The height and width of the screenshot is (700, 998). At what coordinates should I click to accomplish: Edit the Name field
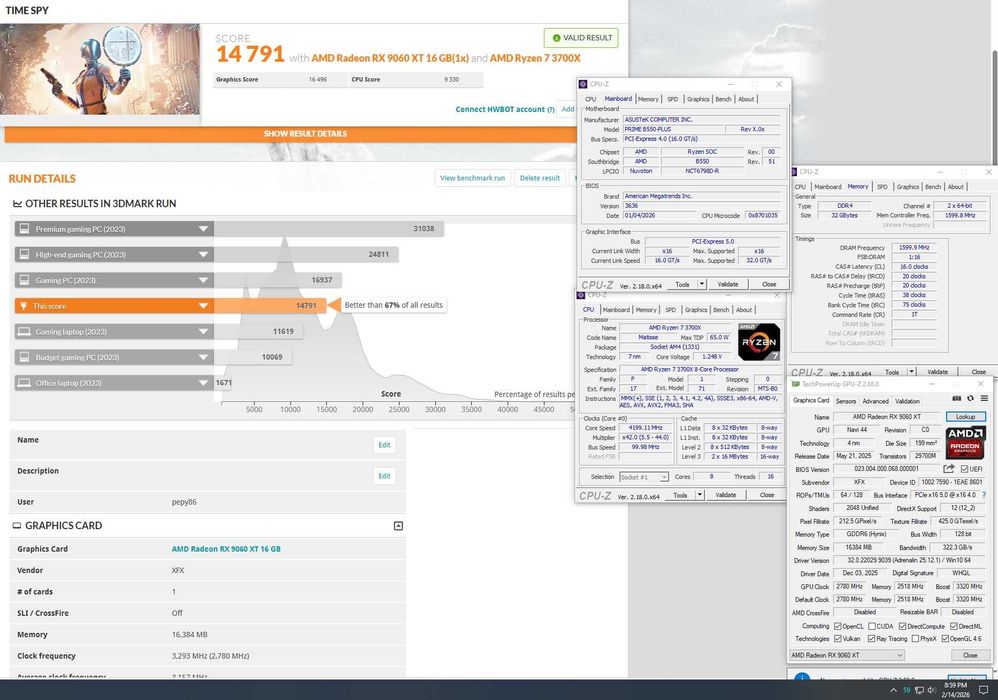pos(384,445)
